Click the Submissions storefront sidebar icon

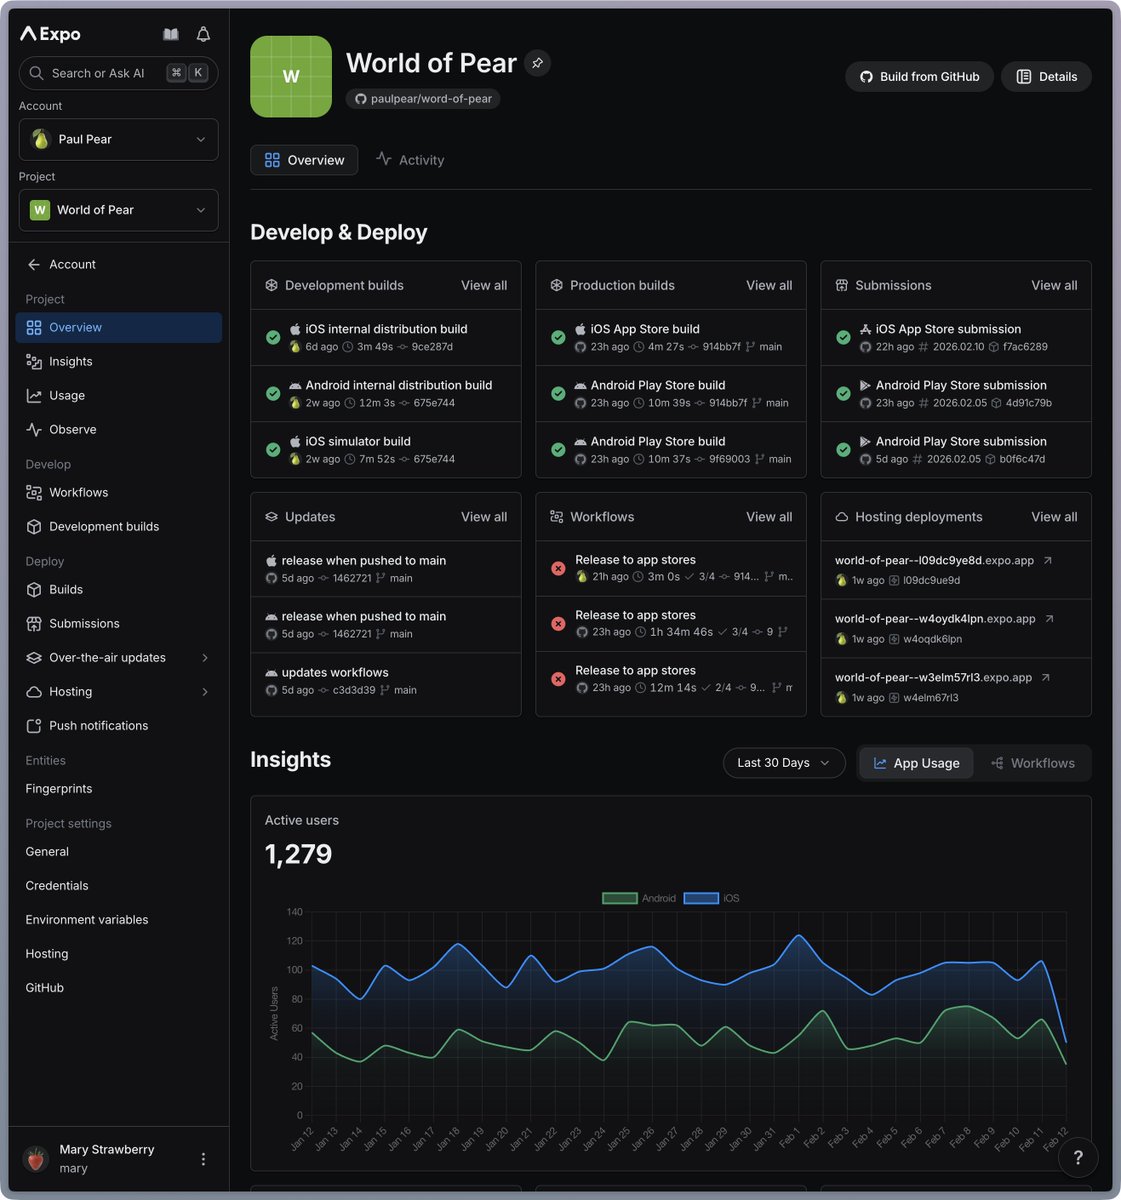point(34,624)
